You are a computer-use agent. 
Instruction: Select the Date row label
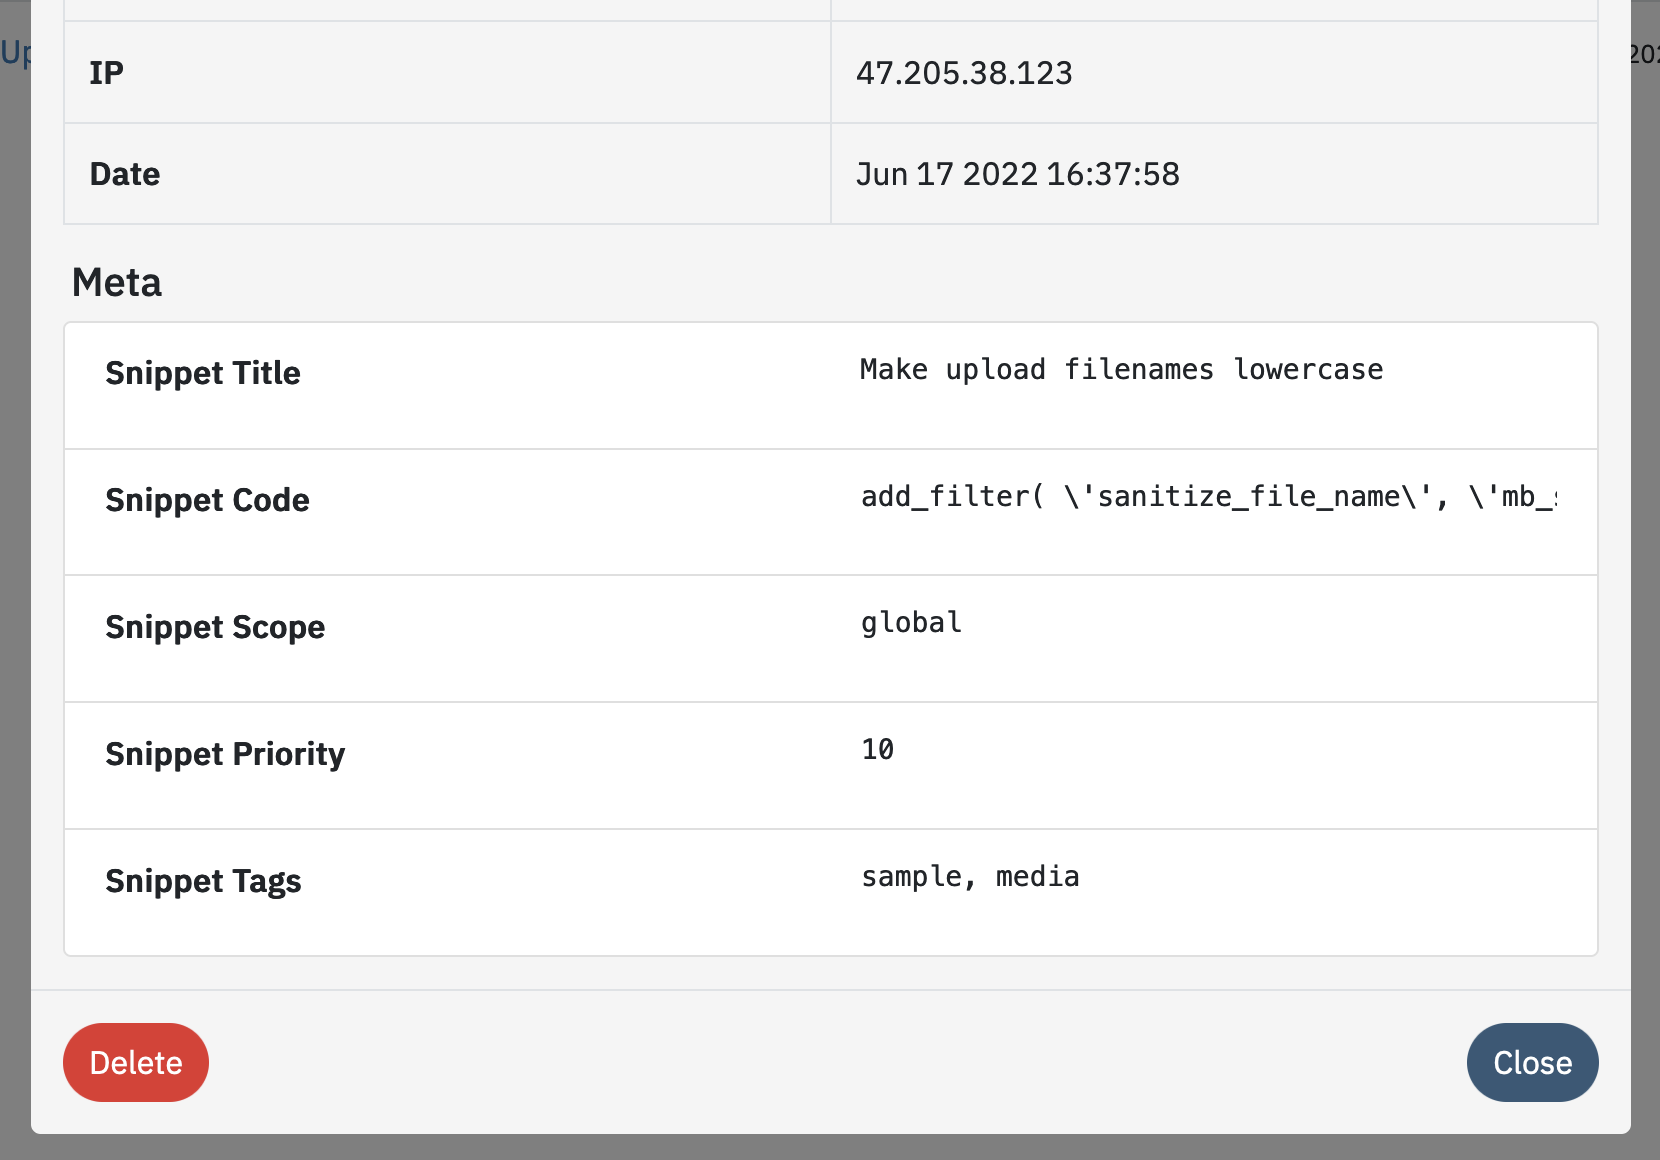pyautogui.click(x=124, y=174)
